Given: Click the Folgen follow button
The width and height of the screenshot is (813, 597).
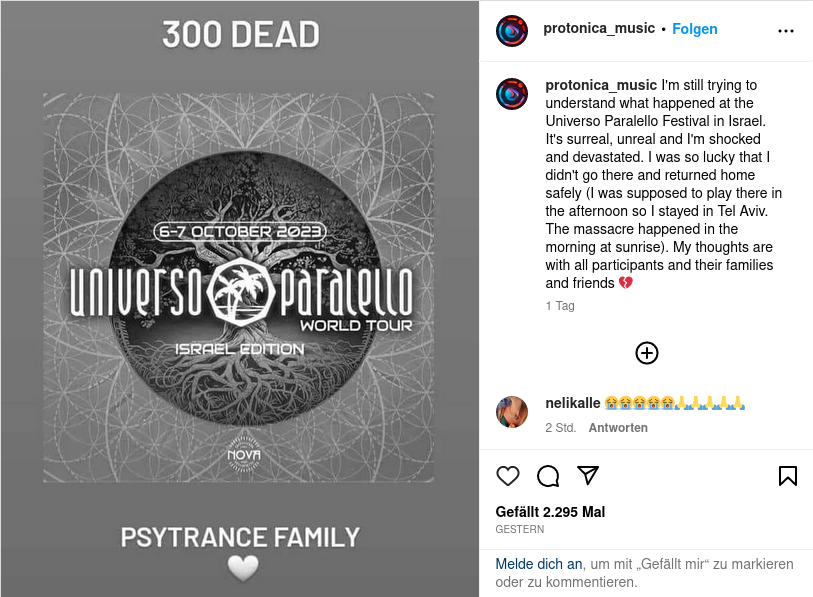Looking at the screenshot, I should [695, 29].
